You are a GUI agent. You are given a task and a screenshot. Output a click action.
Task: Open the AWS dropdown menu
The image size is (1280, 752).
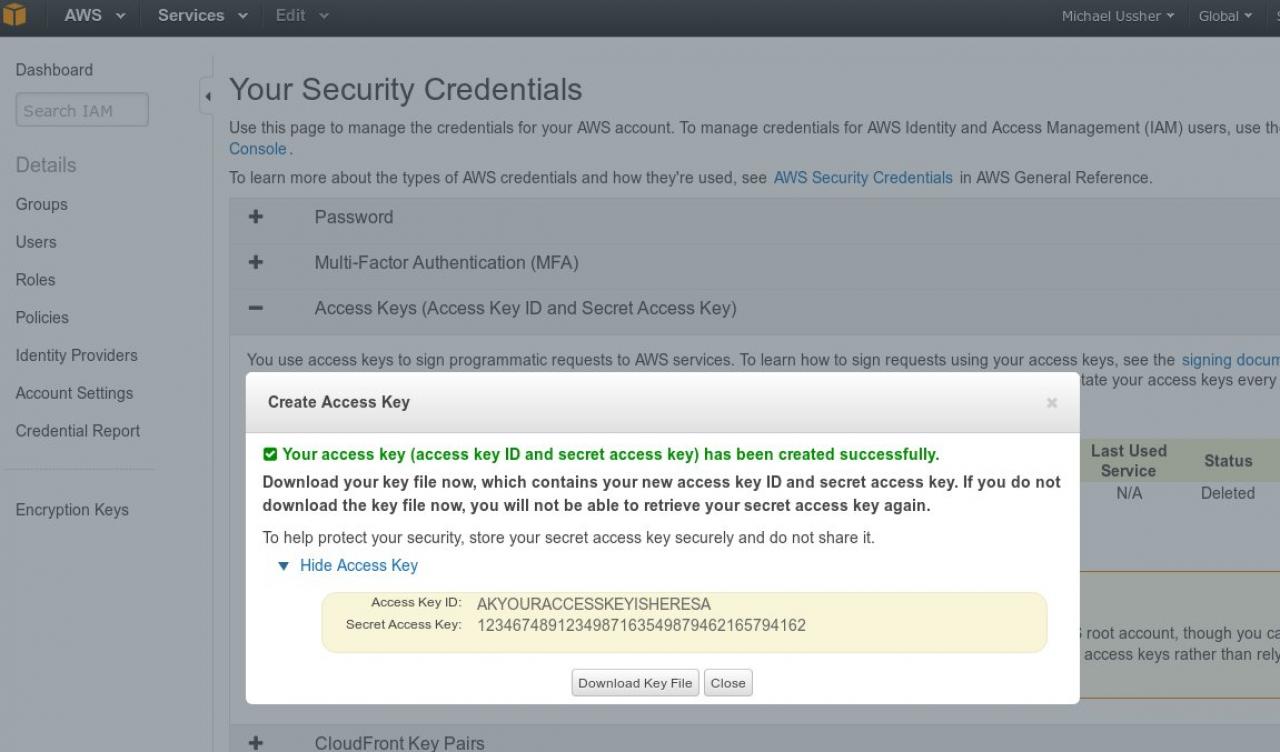click(x=95, y=16)
